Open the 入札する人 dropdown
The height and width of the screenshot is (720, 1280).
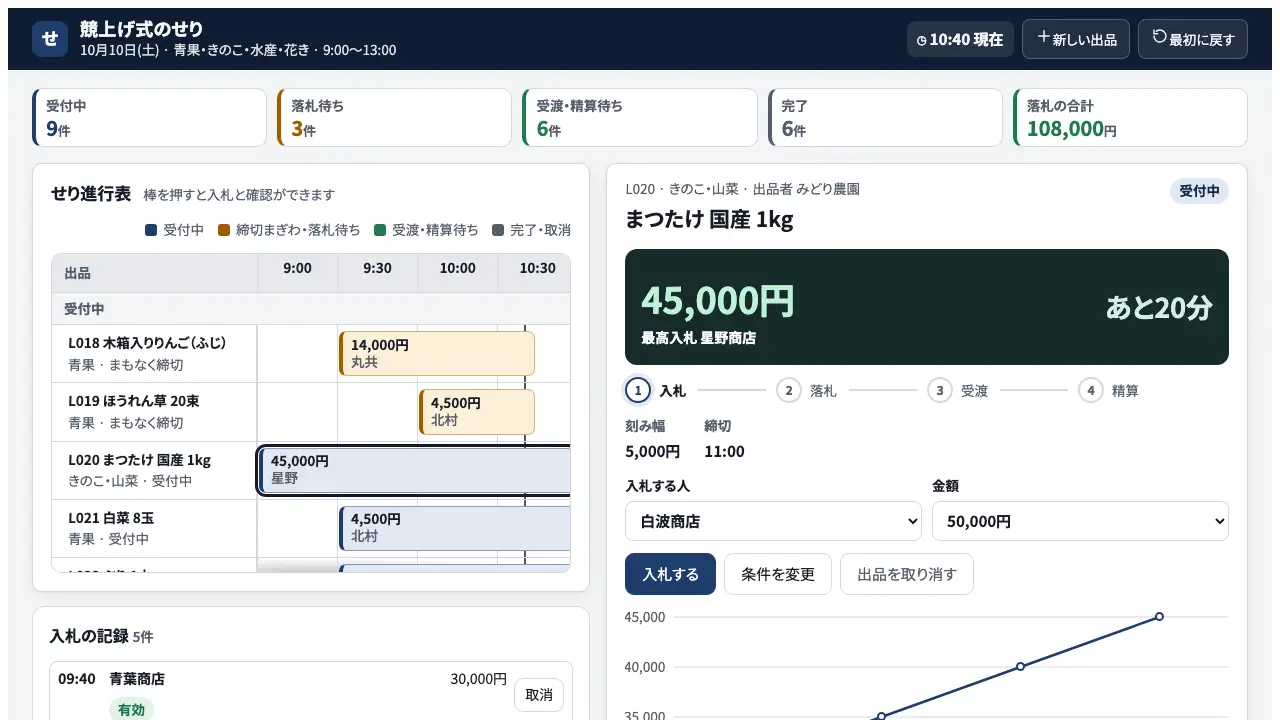point(773,521)
